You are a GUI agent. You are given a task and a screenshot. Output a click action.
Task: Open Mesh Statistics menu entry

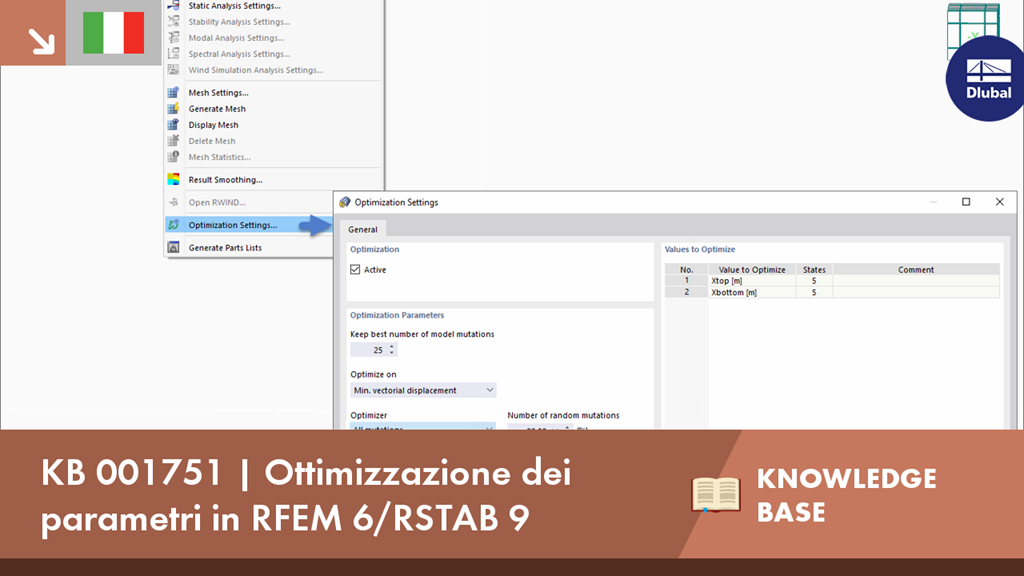tap(219, 157)
